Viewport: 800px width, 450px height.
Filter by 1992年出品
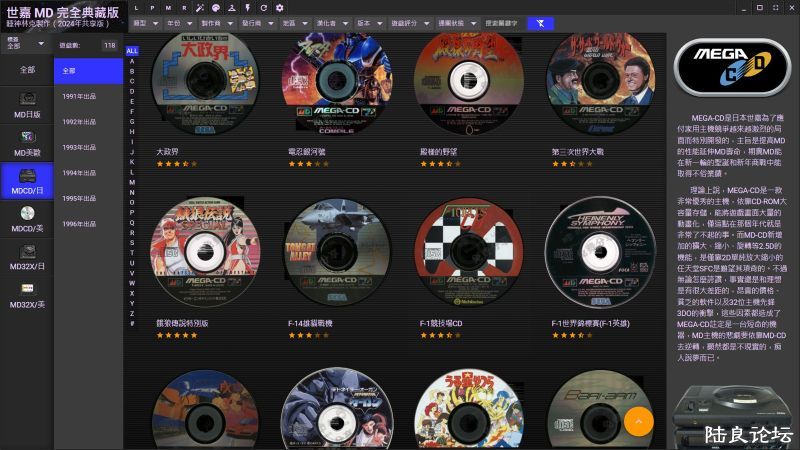pyautogui.click(x=88, y=121)
